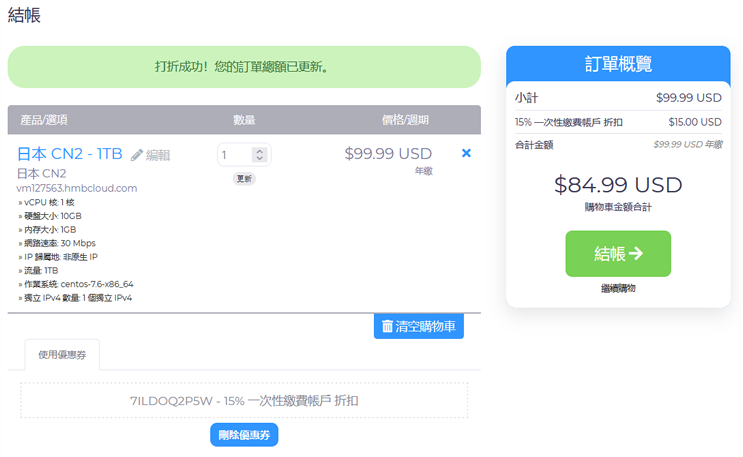Click the 數量 column header
This screenshot has width=743, height=457.
244,120
